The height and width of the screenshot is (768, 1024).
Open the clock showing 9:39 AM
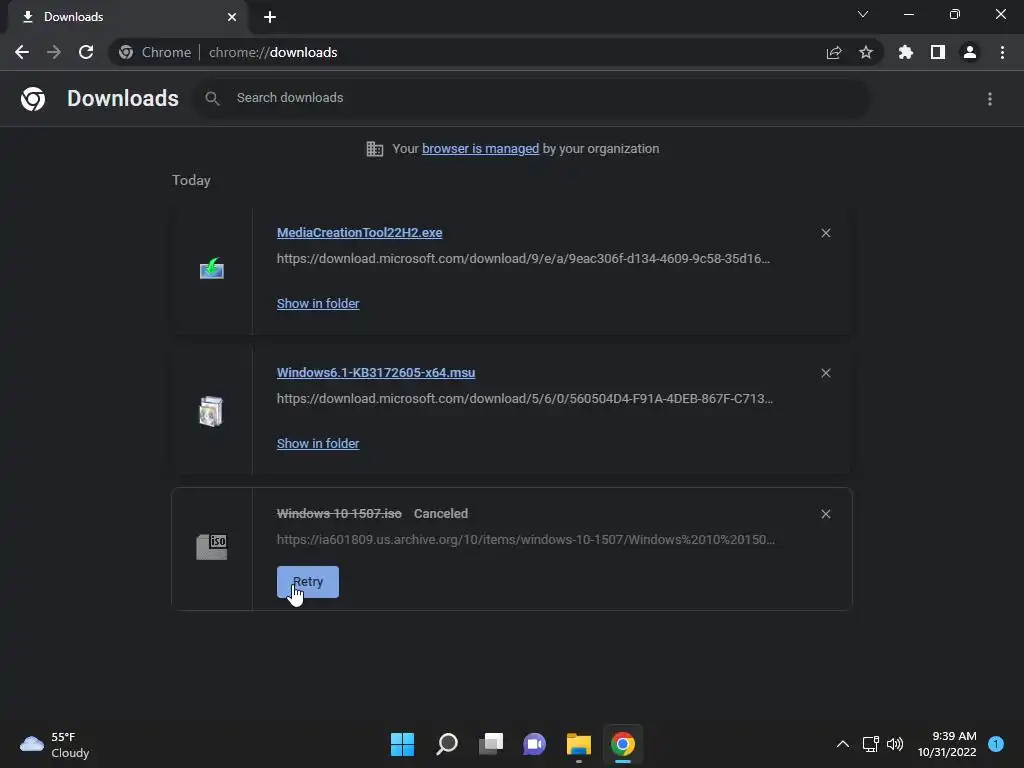point(947,744)
